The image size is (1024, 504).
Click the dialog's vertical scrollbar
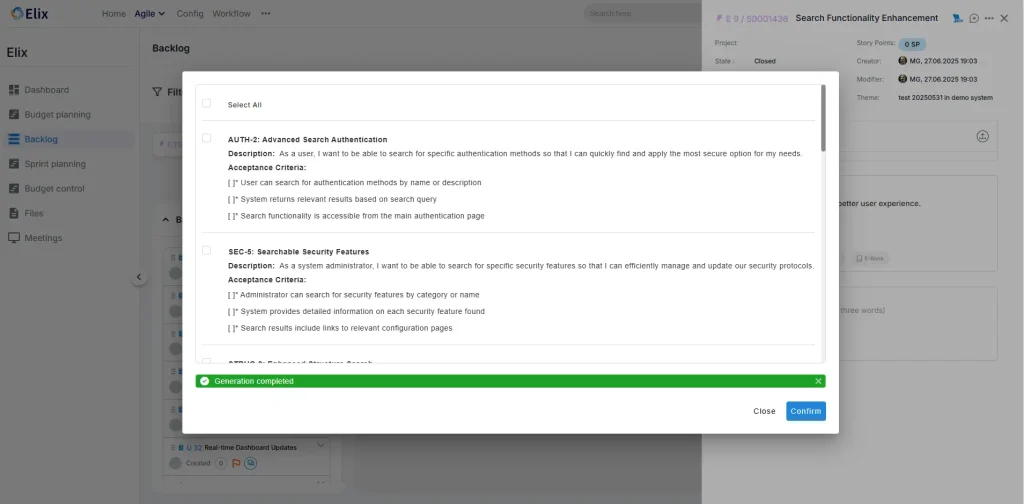point(823,118)
